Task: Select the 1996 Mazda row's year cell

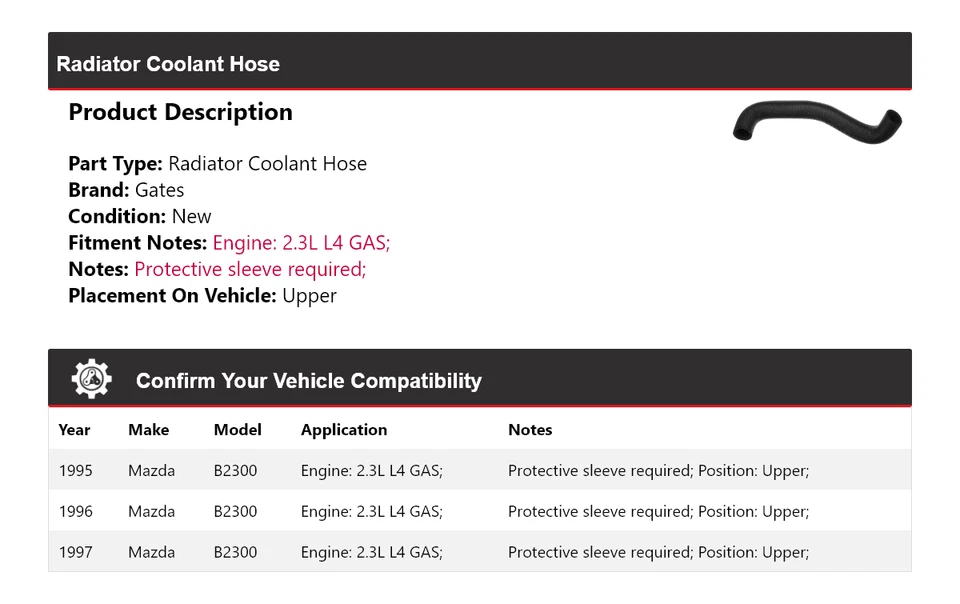Action: 75,511
